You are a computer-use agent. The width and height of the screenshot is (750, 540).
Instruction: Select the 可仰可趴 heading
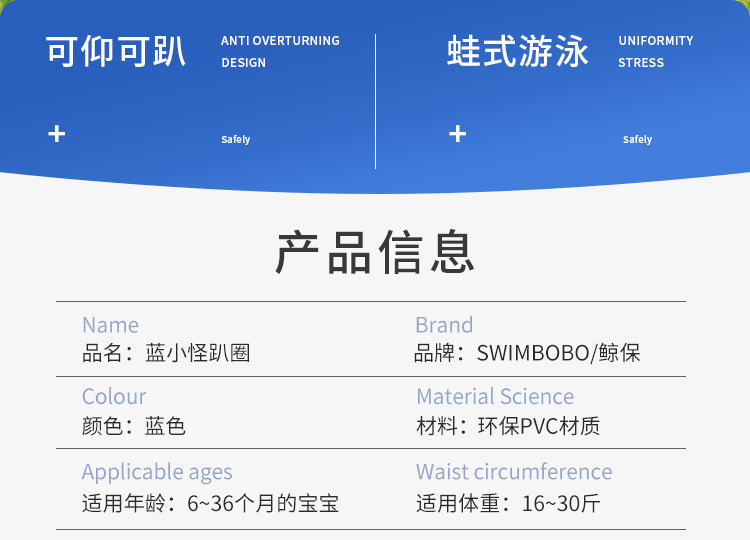point(116,51)
